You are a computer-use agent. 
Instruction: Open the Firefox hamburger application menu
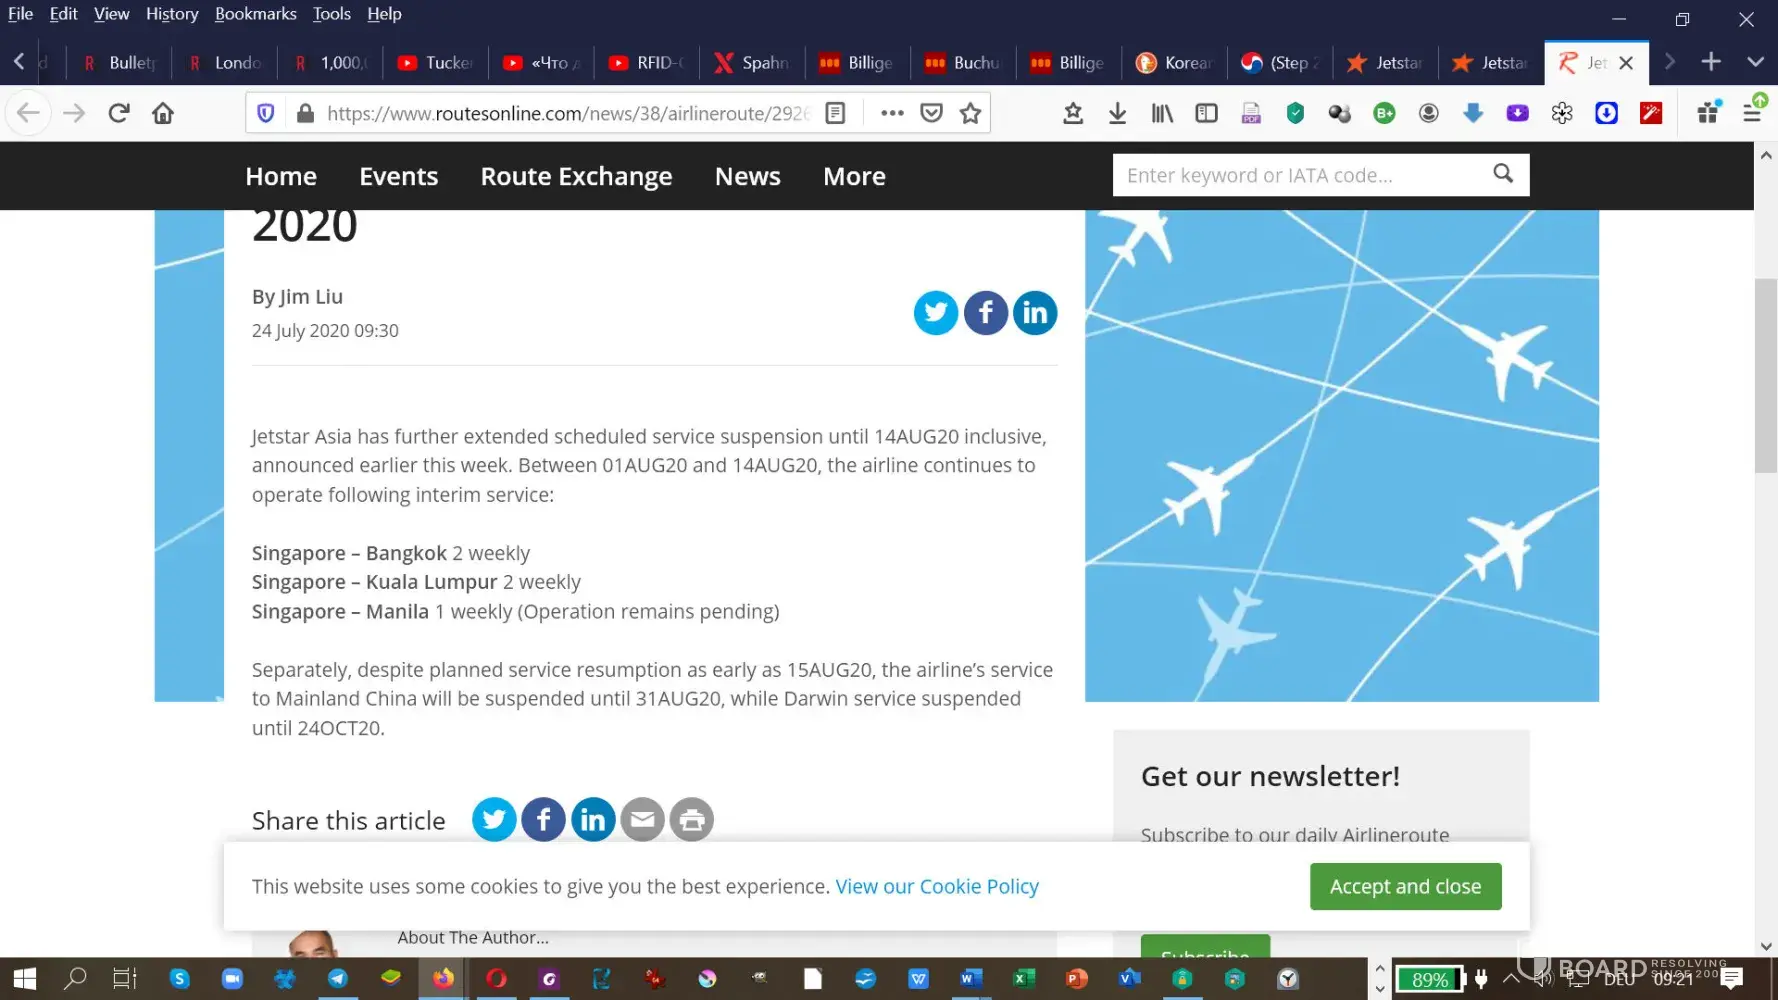(x=1752, y=113)
